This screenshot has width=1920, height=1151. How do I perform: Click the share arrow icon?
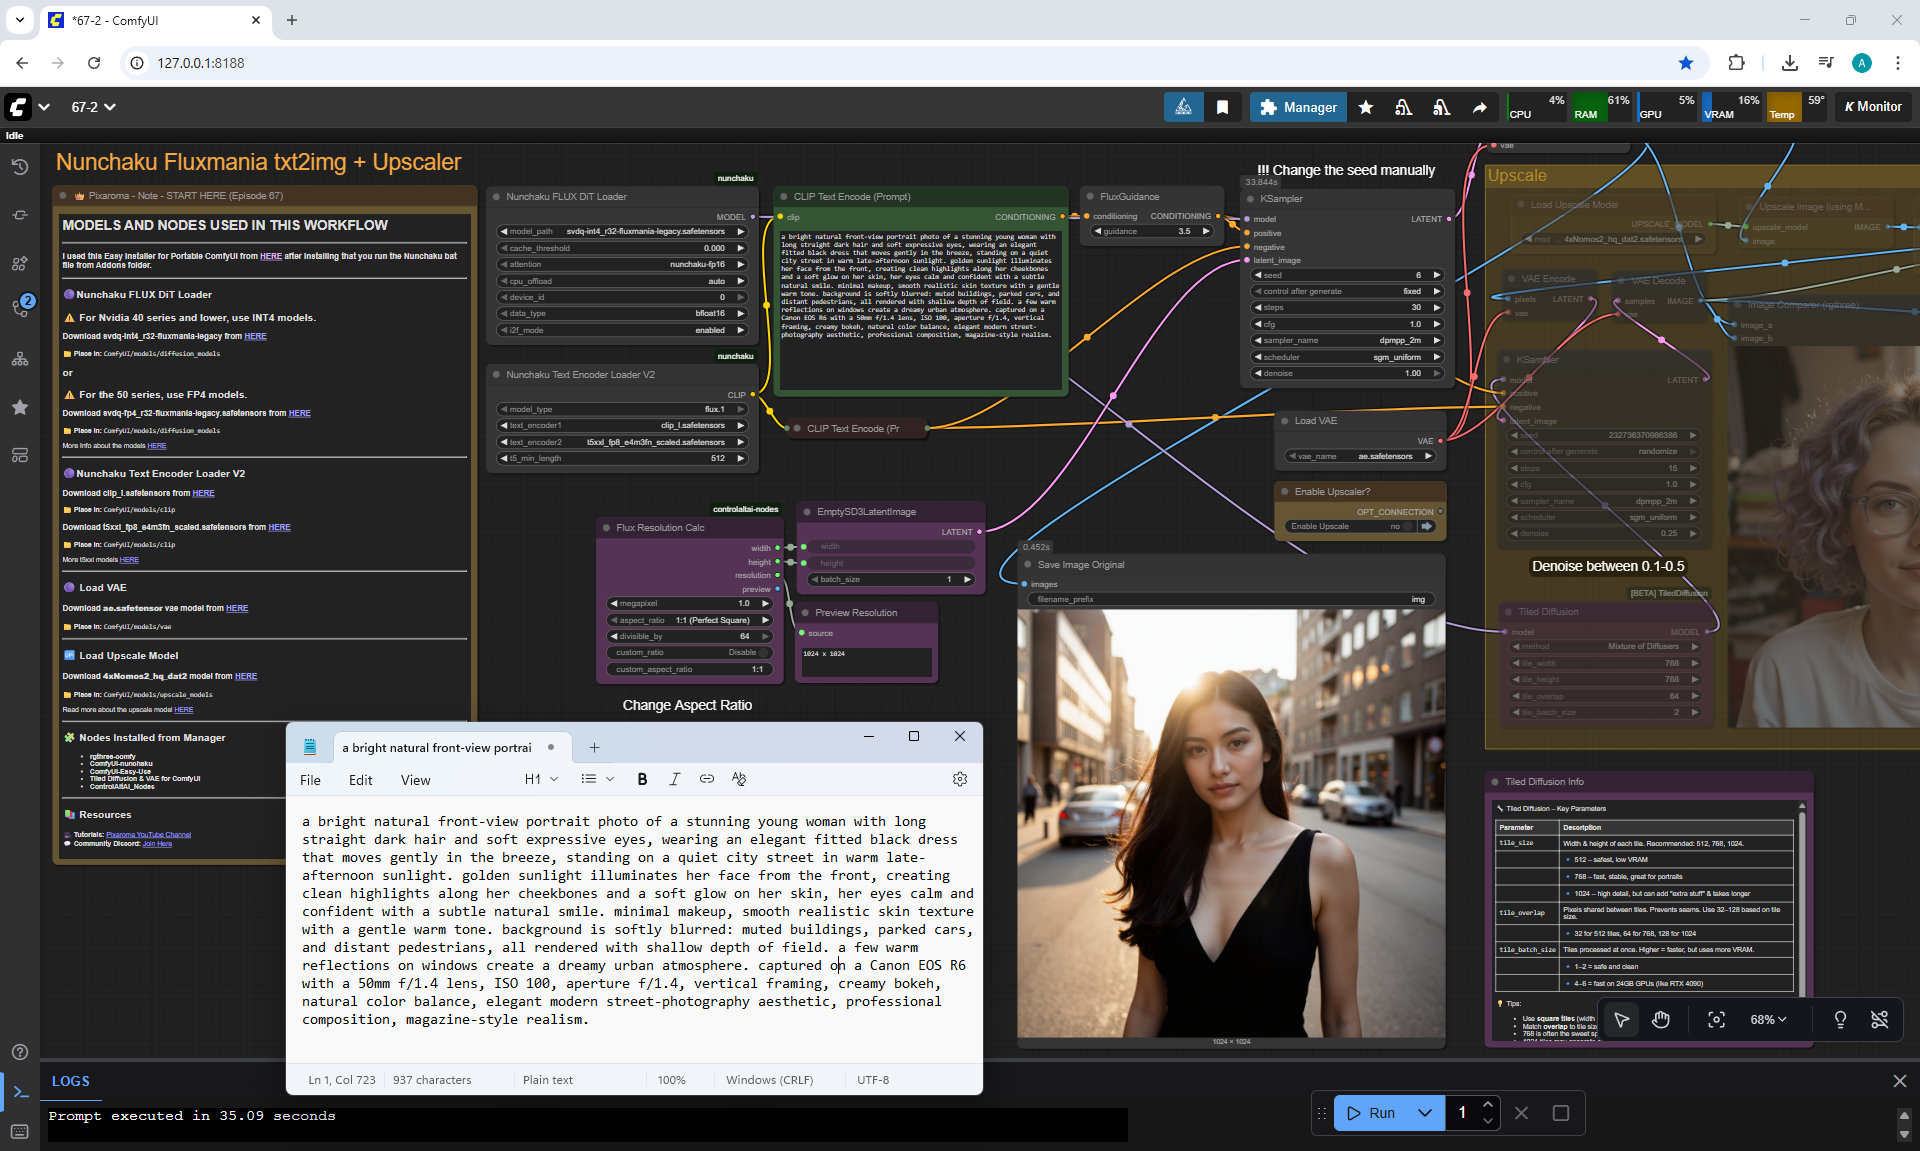point(1479,107)
